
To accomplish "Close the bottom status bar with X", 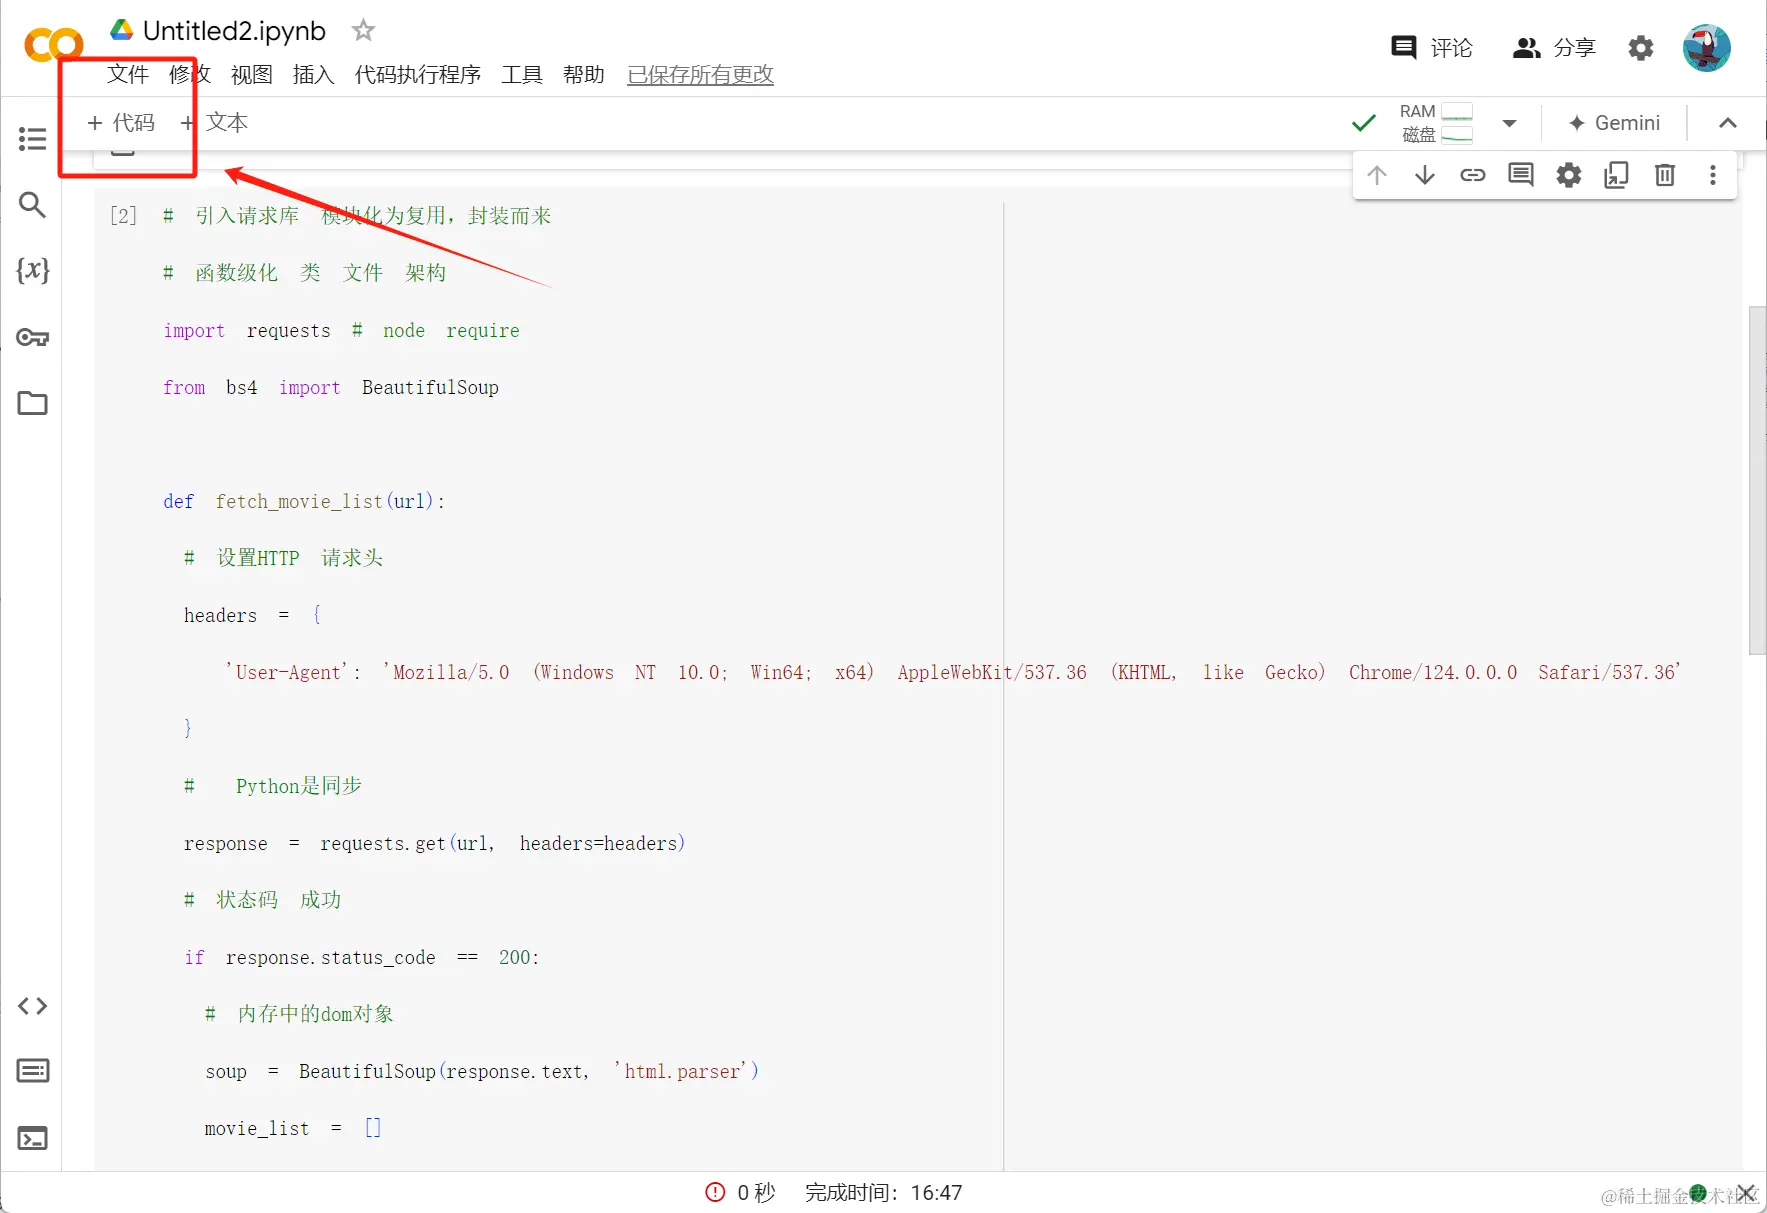I will point(1746,1192).
